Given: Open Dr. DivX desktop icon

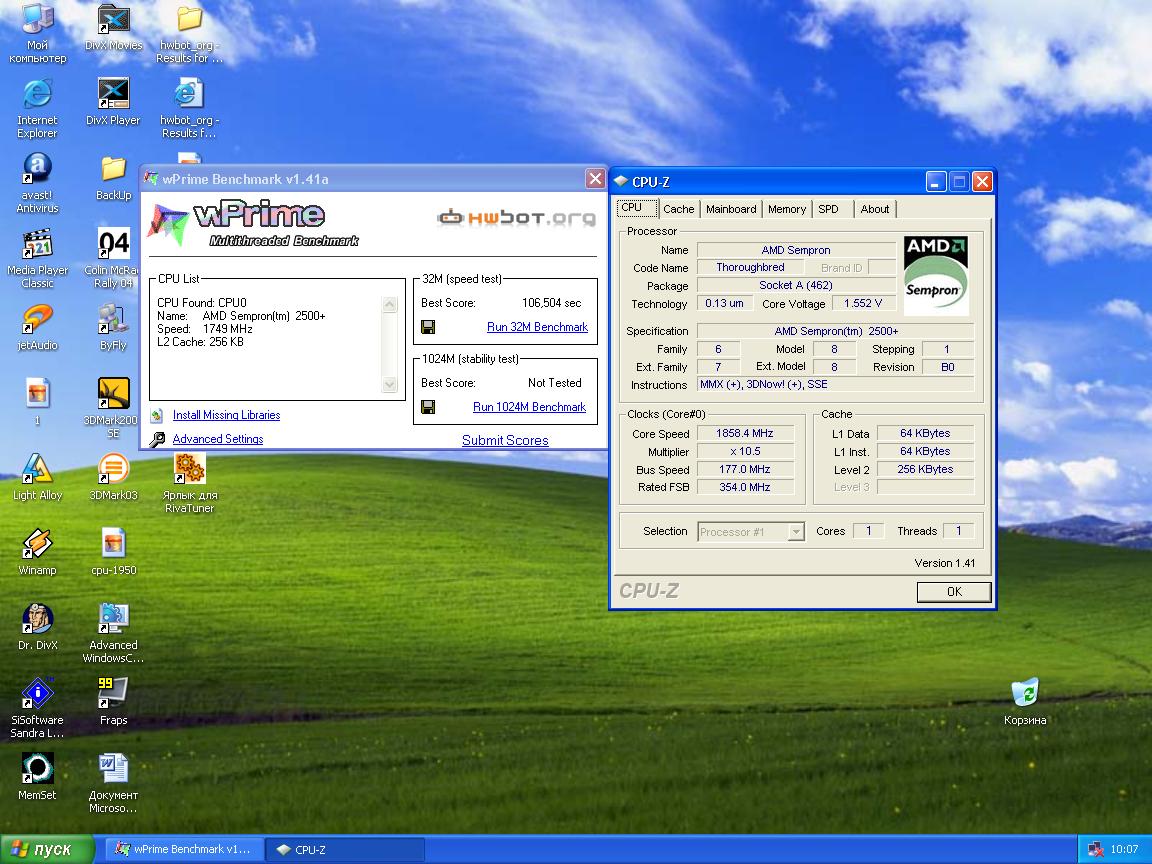Looking at the screenshot, I should pos(37,627).
